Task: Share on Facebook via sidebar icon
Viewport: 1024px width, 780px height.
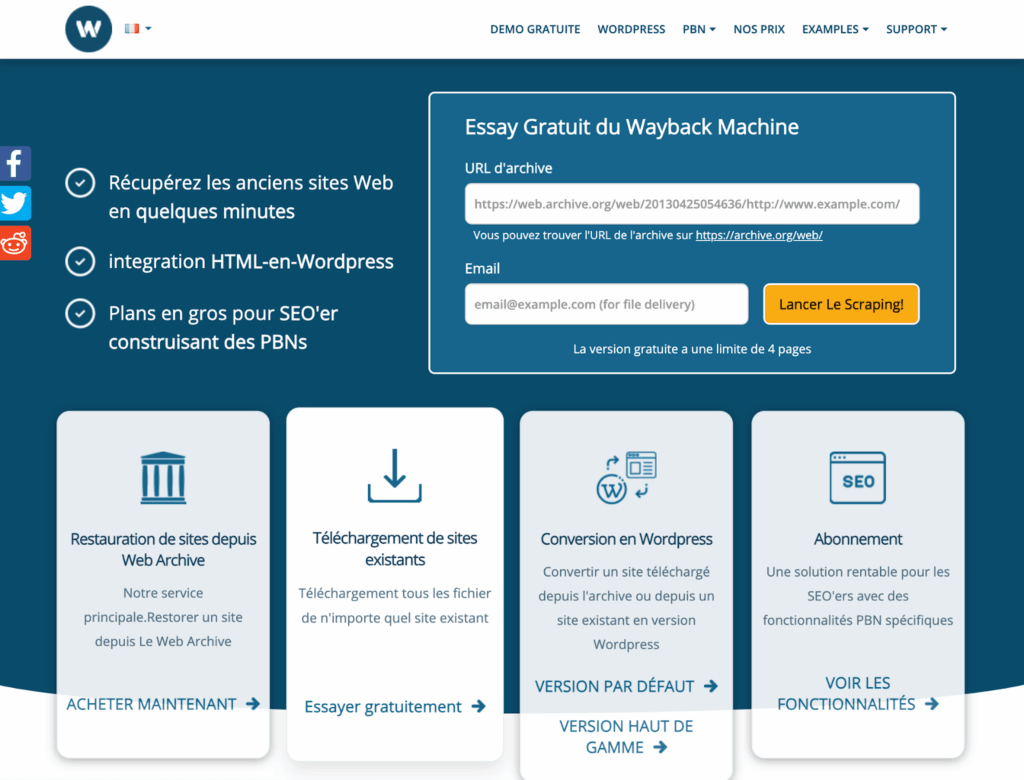Action: 15,163
